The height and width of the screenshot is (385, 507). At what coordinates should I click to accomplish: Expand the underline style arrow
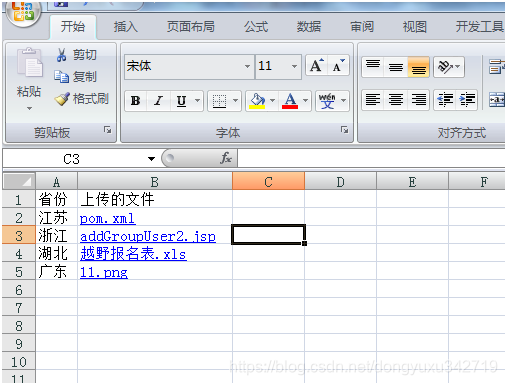tap(197, 101)
